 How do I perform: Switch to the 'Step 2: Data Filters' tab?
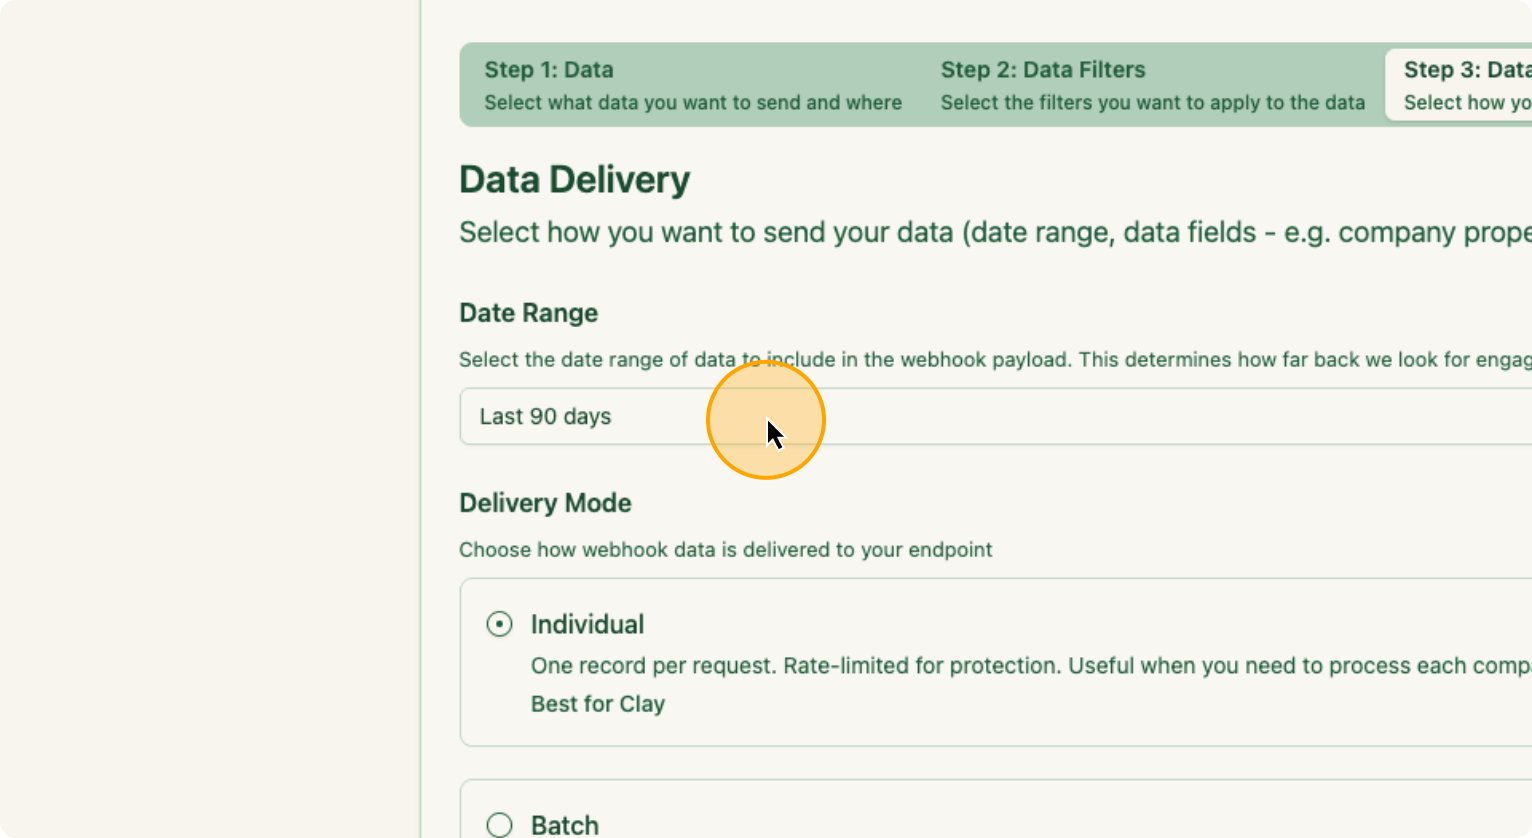pyautogui.click(x=1152, y=85)
